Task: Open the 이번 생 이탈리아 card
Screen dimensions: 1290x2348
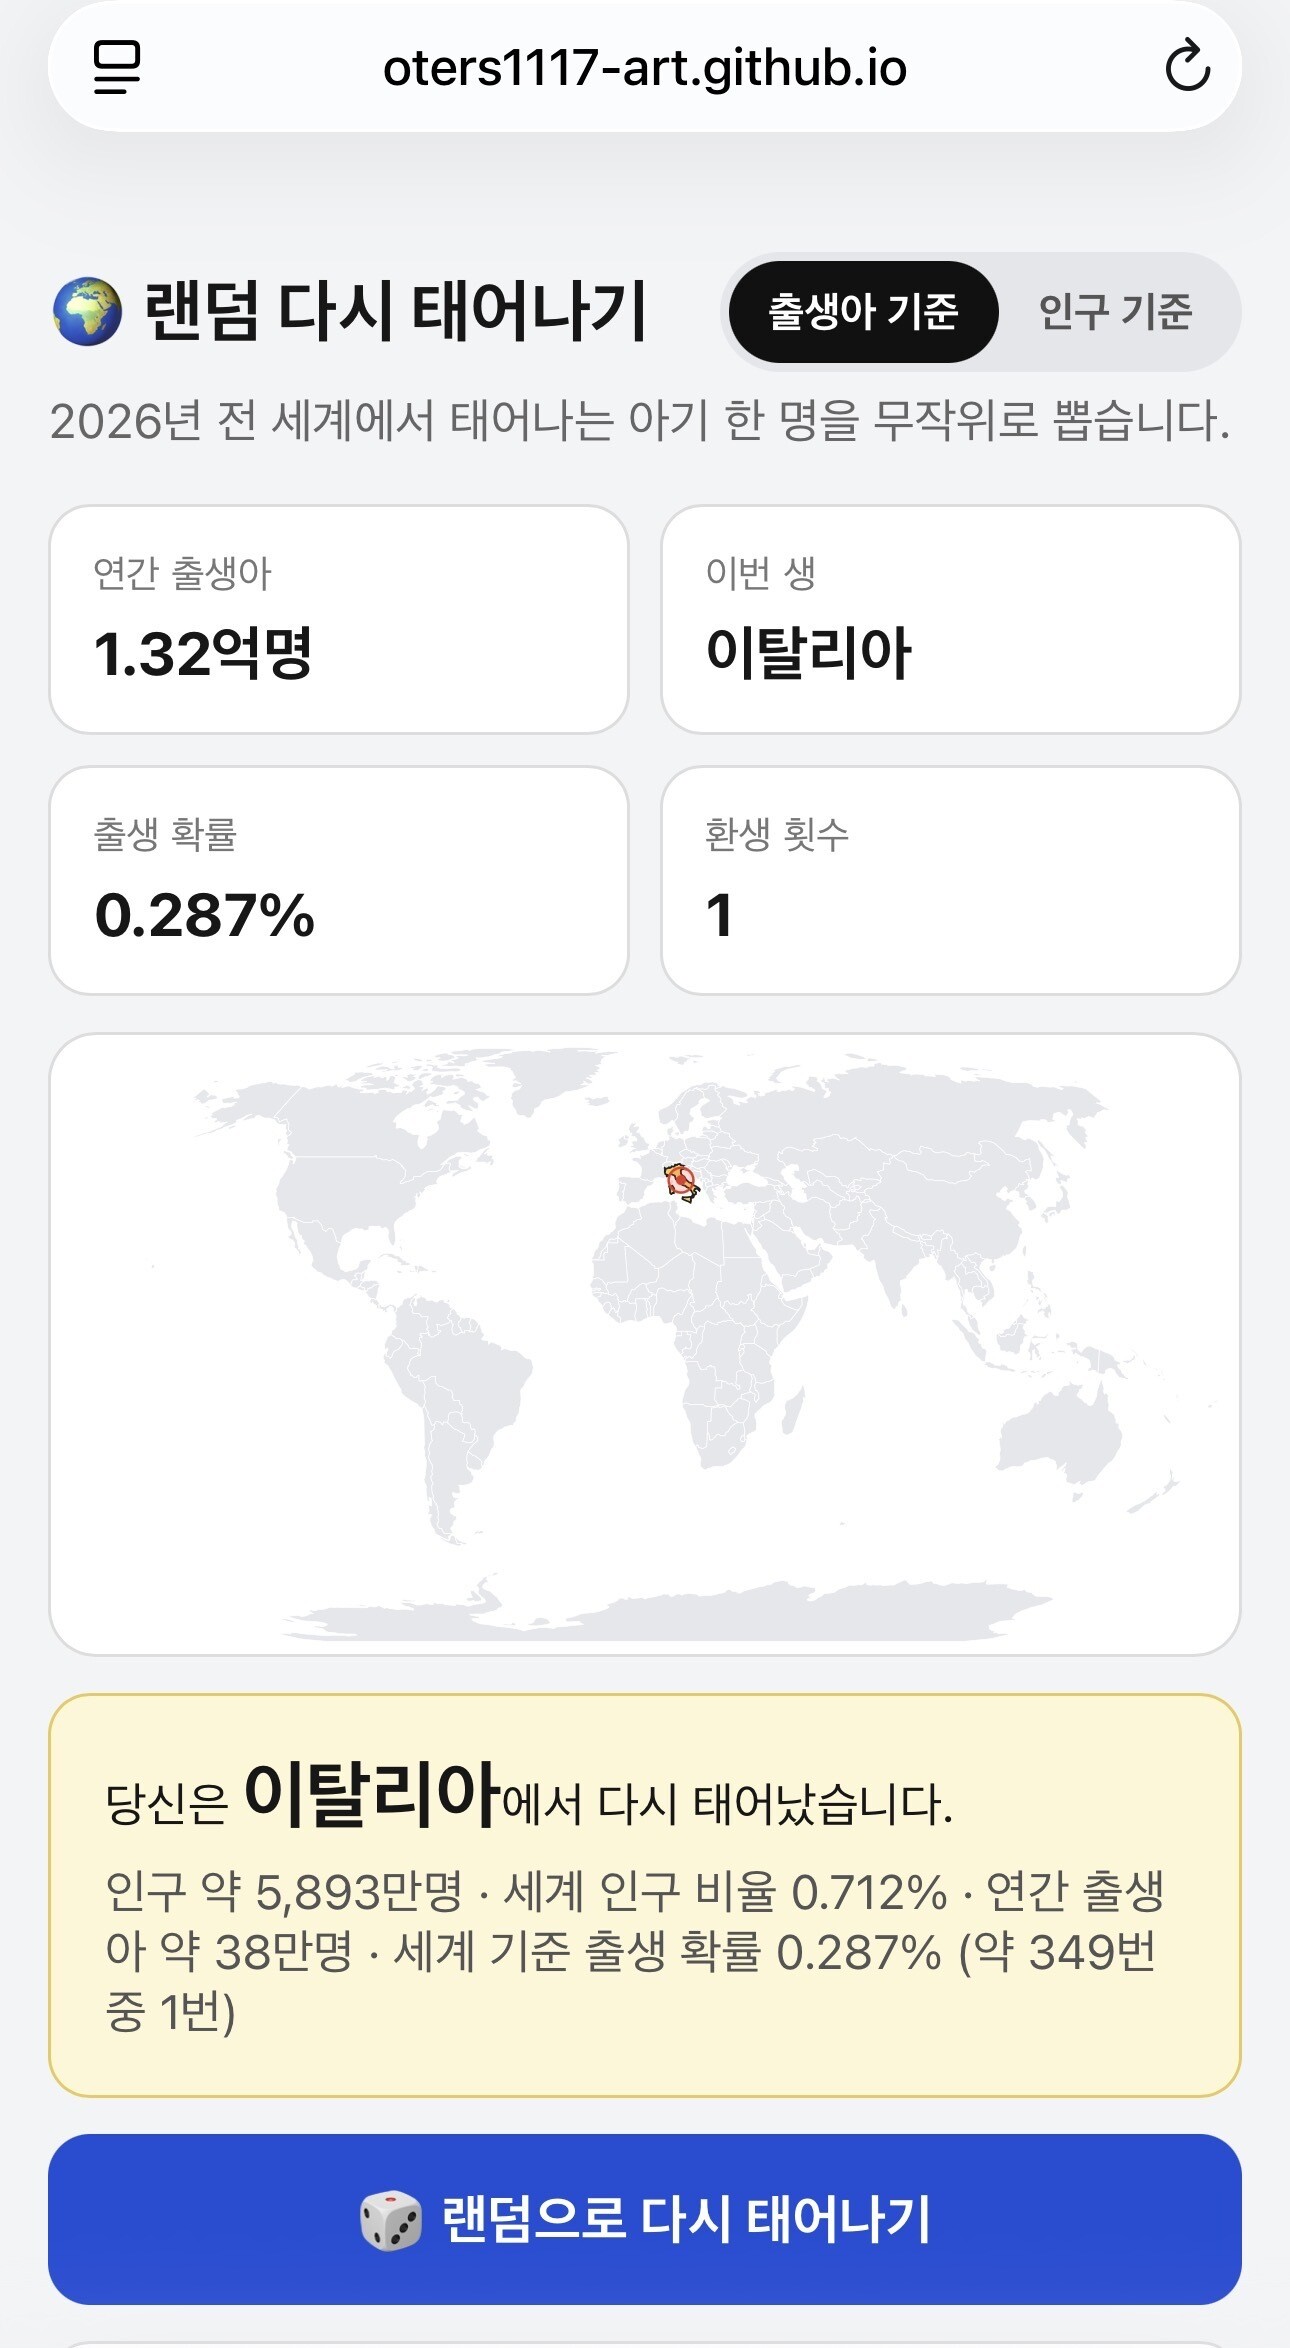Action: click(951, 619)
